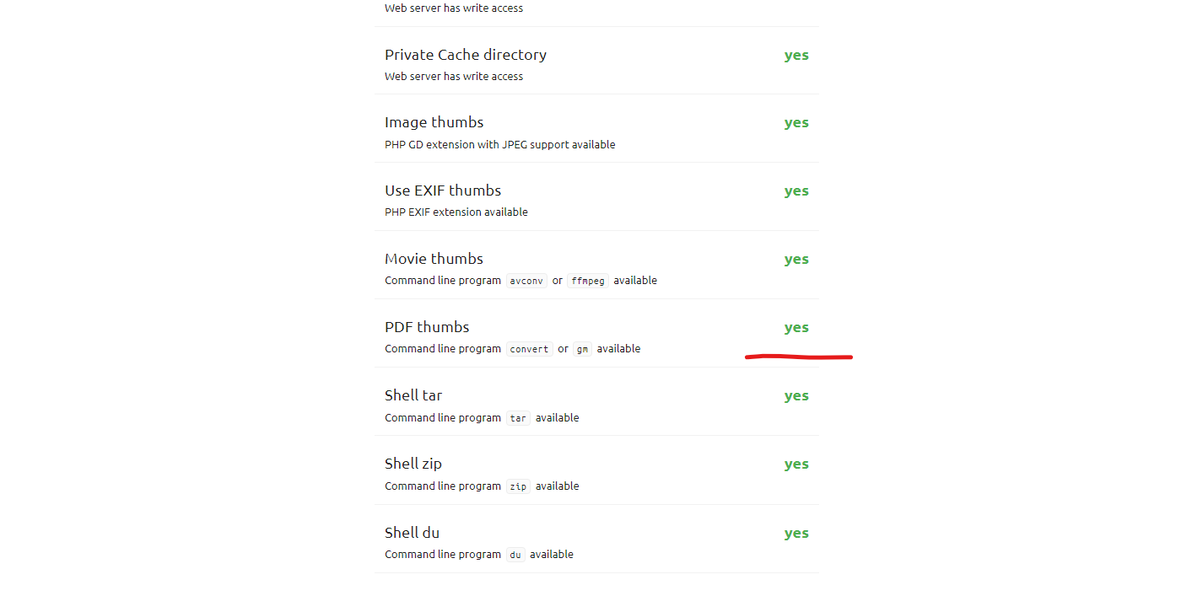Click the green yes for Image thumbs
The height and width of the screenshot is (612, 1192).
[796, 122]
